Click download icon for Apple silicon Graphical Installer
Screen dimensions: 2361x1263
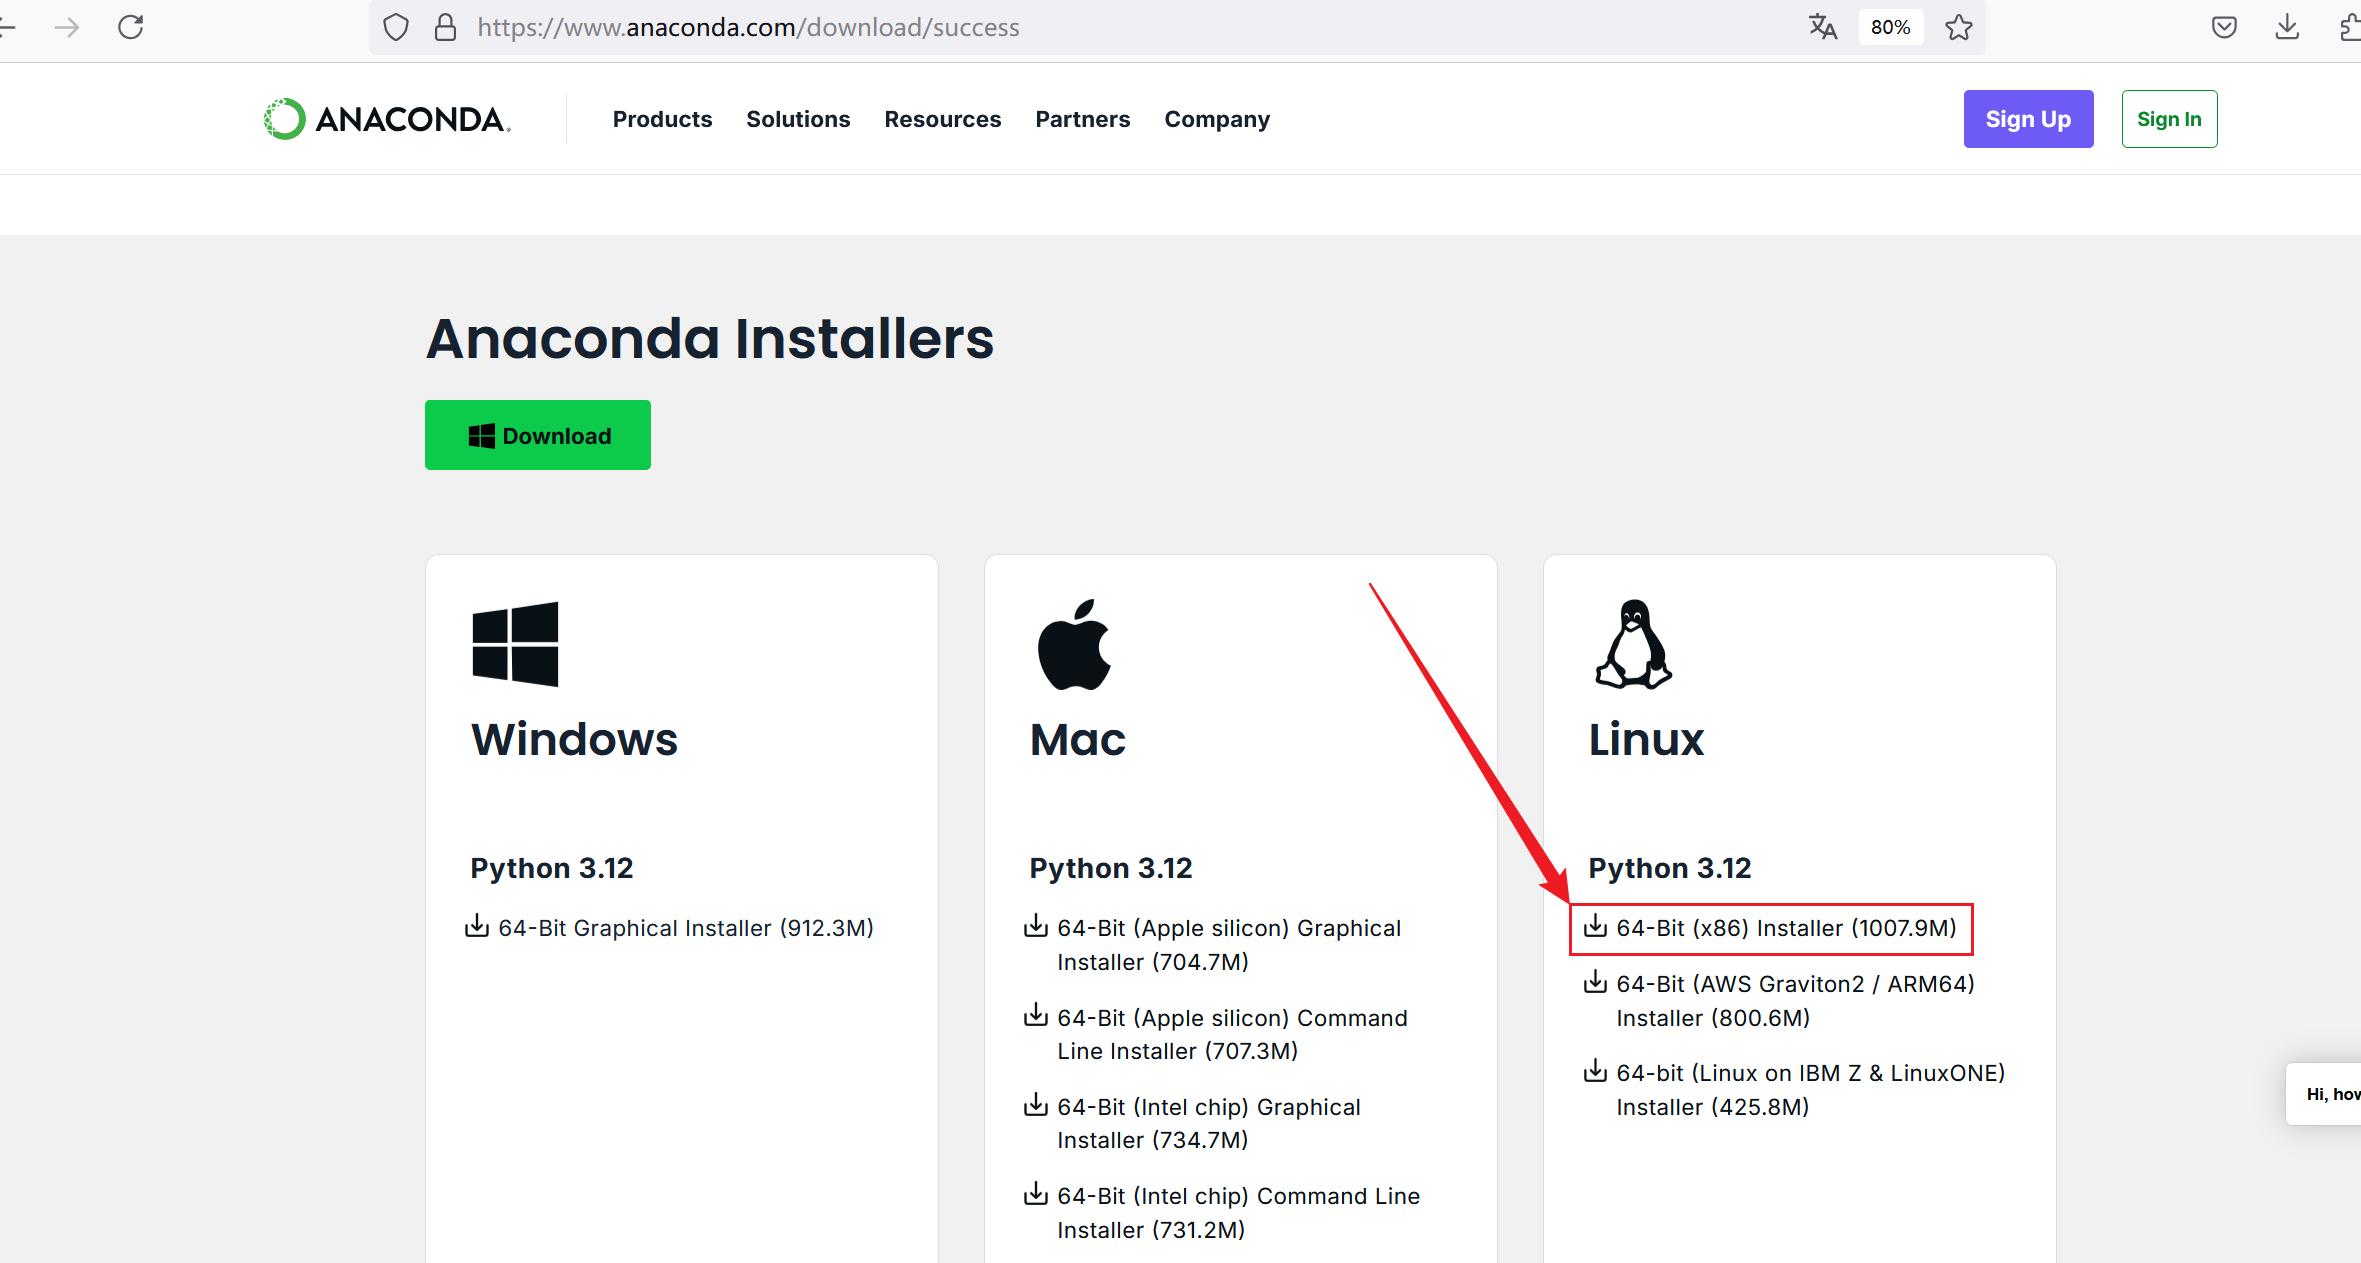coord(1036,926)
